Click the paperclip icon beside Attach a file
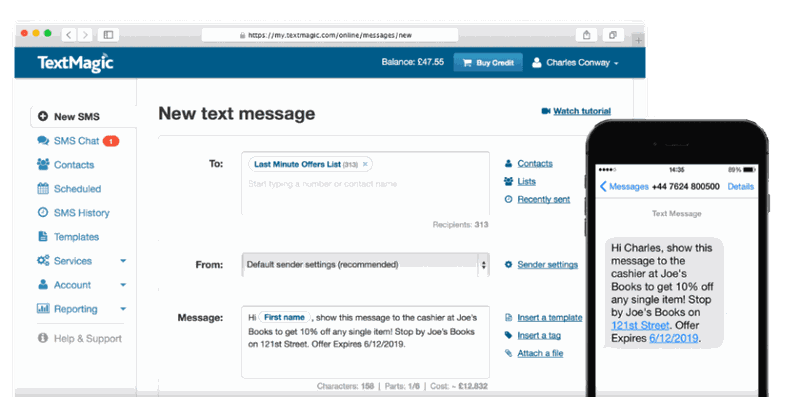 [x=508, y=353]
